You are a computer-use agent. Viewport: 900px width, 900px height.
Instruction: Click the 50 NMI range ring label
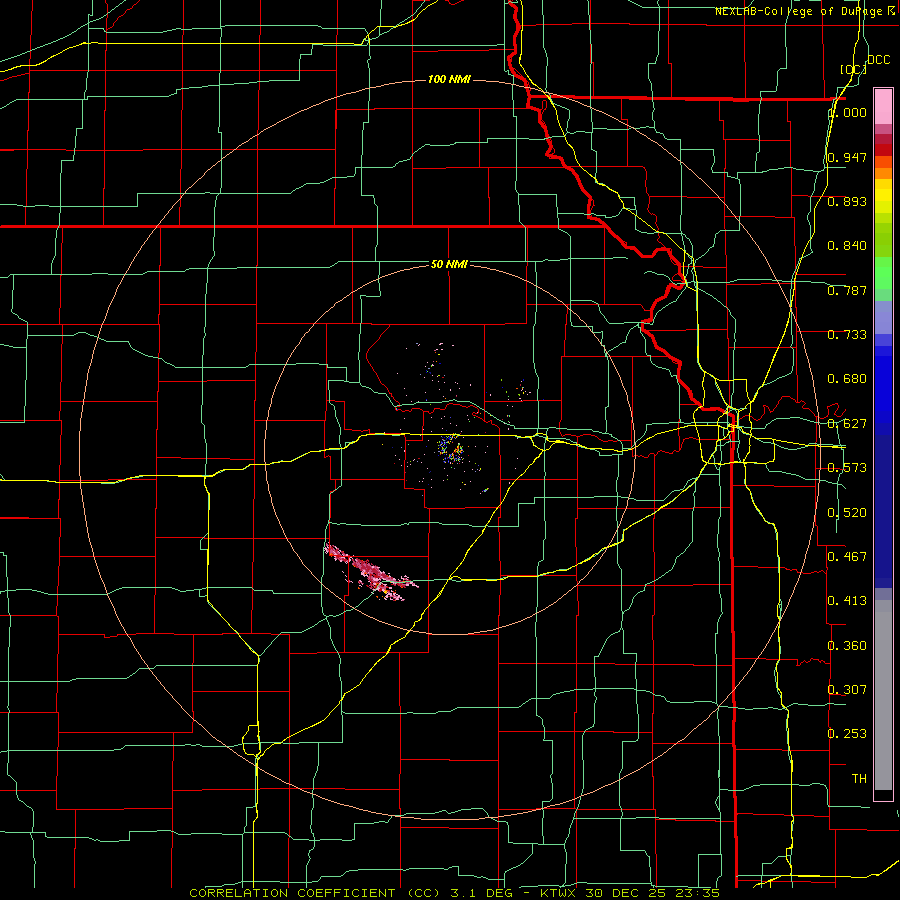(449, 264)
